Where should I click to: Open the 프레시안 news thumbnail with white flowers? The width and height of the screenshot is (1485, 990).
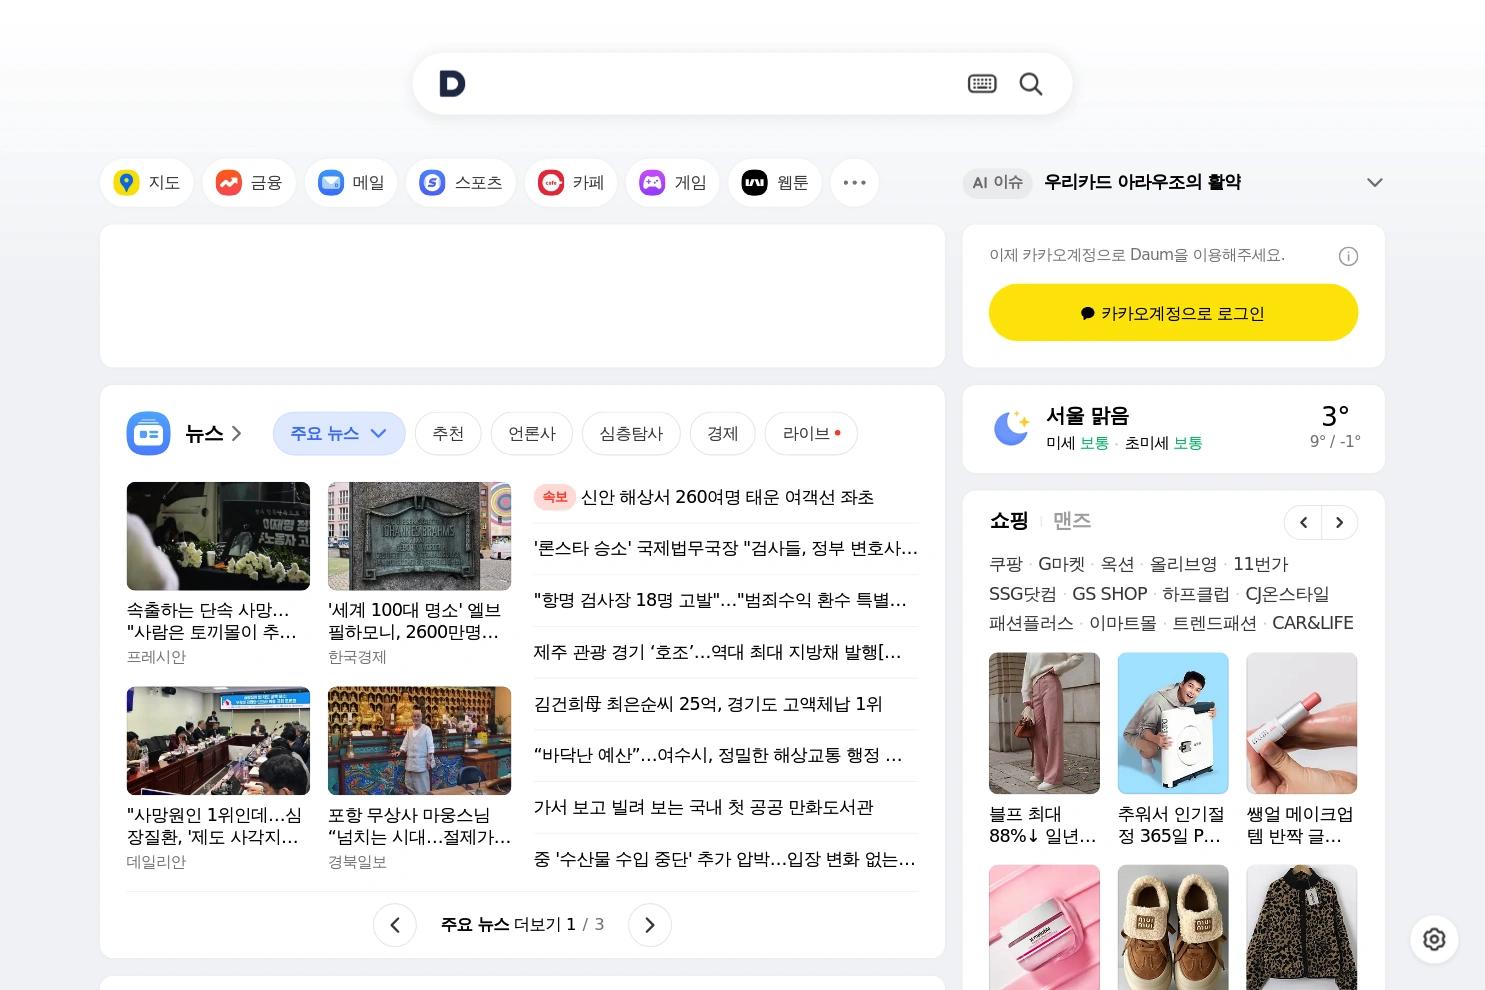218,536
